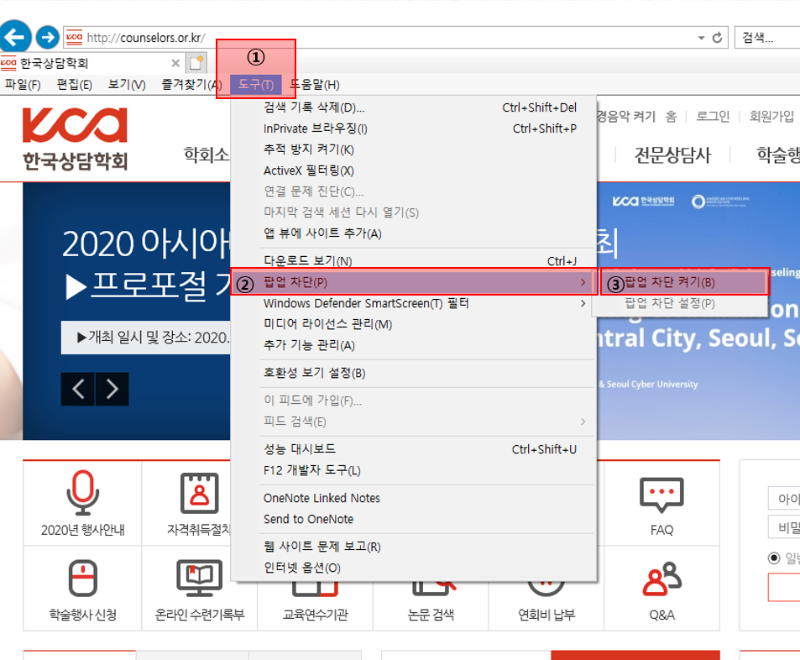800x660 pixels.
Task: Open the address bar history dropdown arrow
Action: (701, 38)
